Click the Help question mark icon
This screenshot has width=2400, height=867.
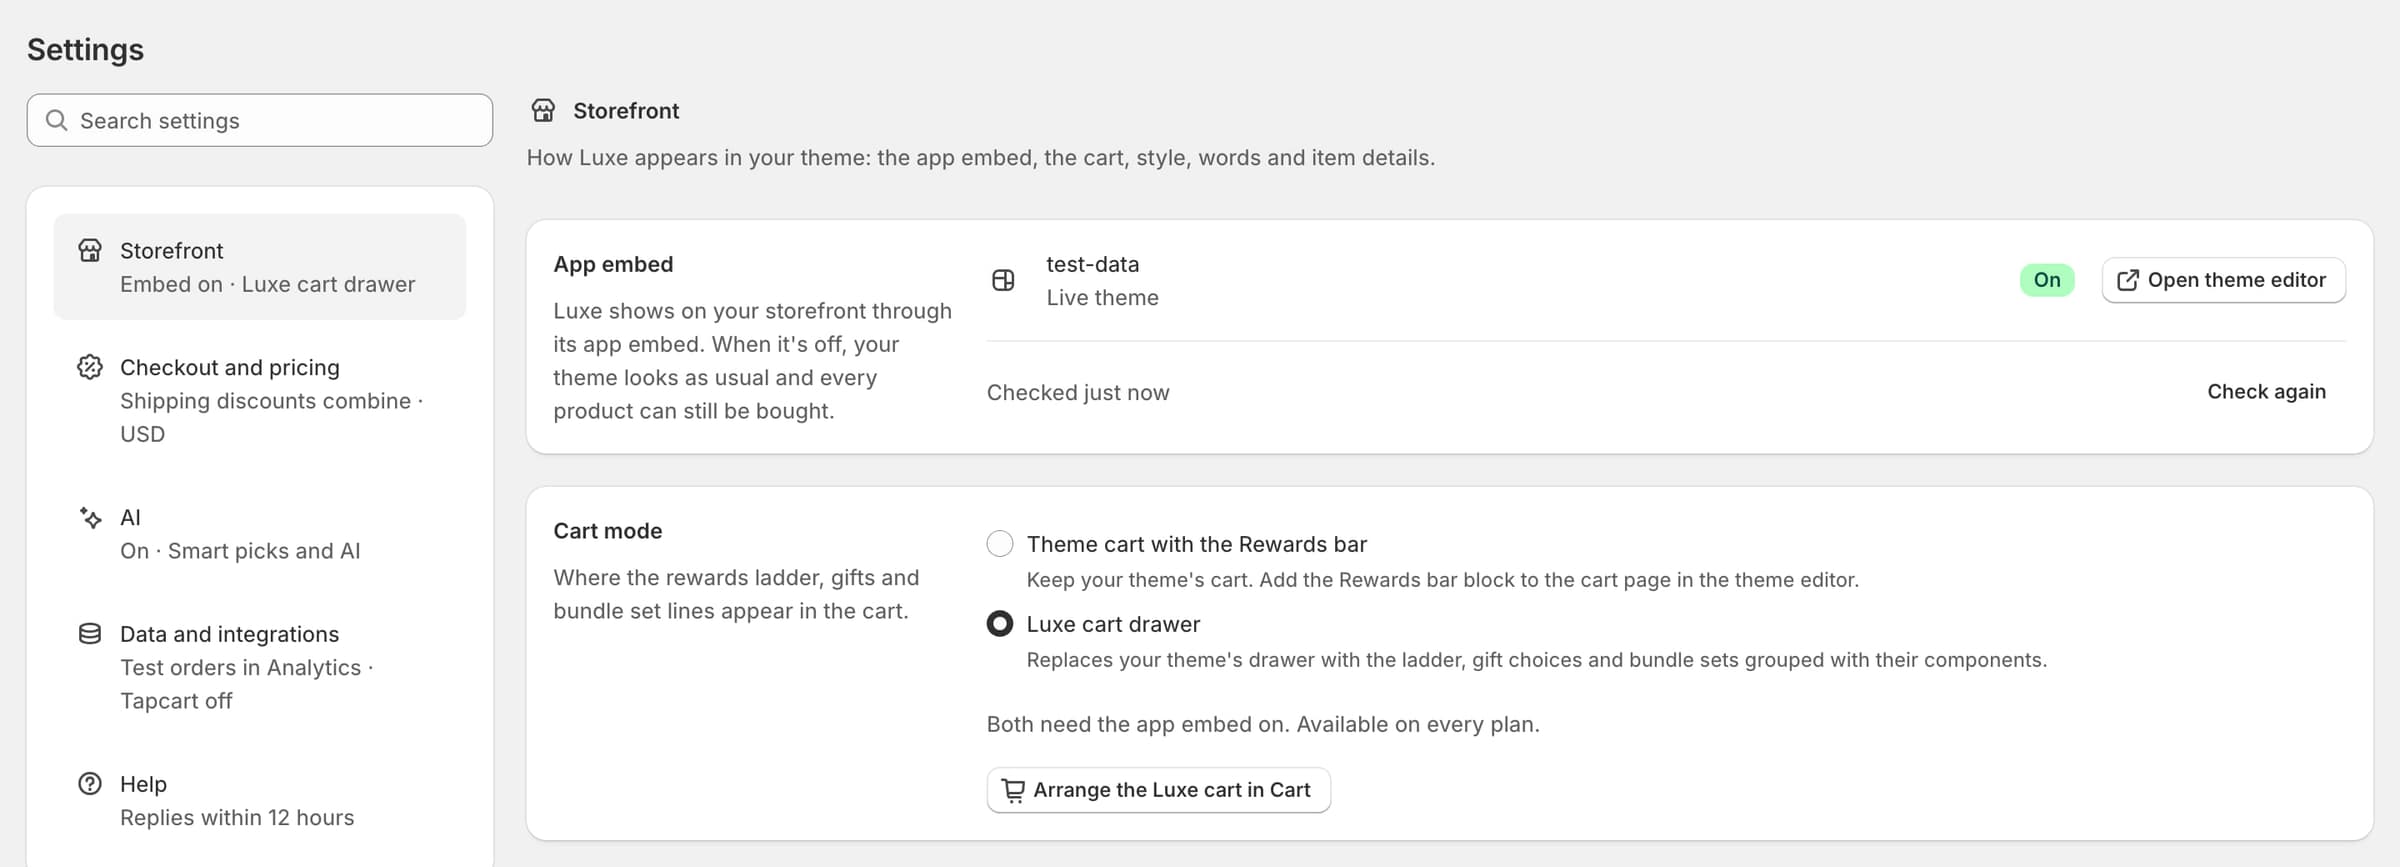tap(90, 784)
